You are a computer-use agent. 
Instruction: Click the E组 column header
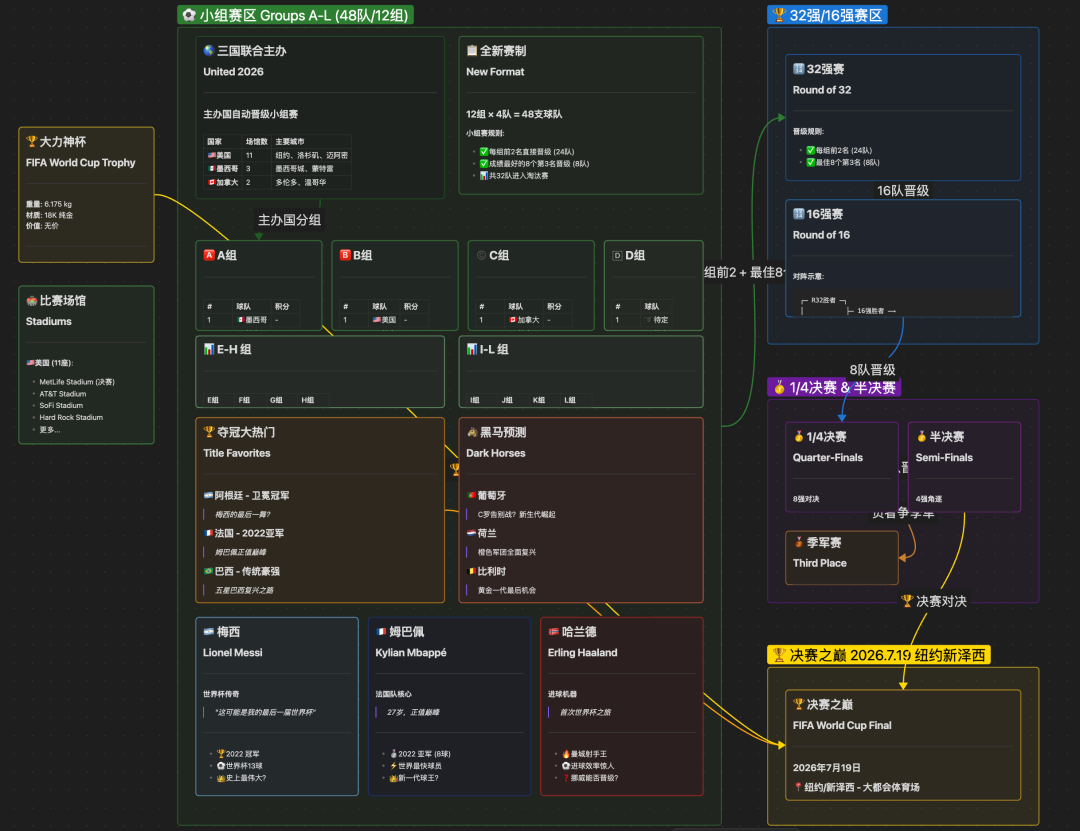point(213,400)
